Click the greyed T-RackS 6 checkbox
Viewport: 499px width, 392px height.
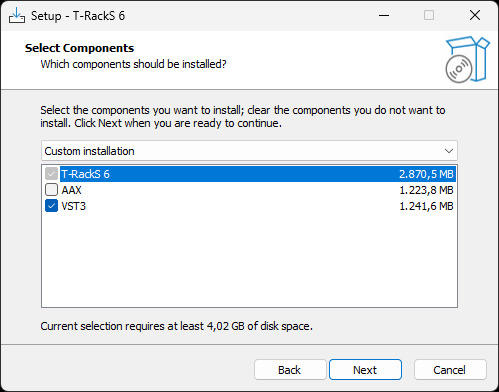click(x=51, y=174)
